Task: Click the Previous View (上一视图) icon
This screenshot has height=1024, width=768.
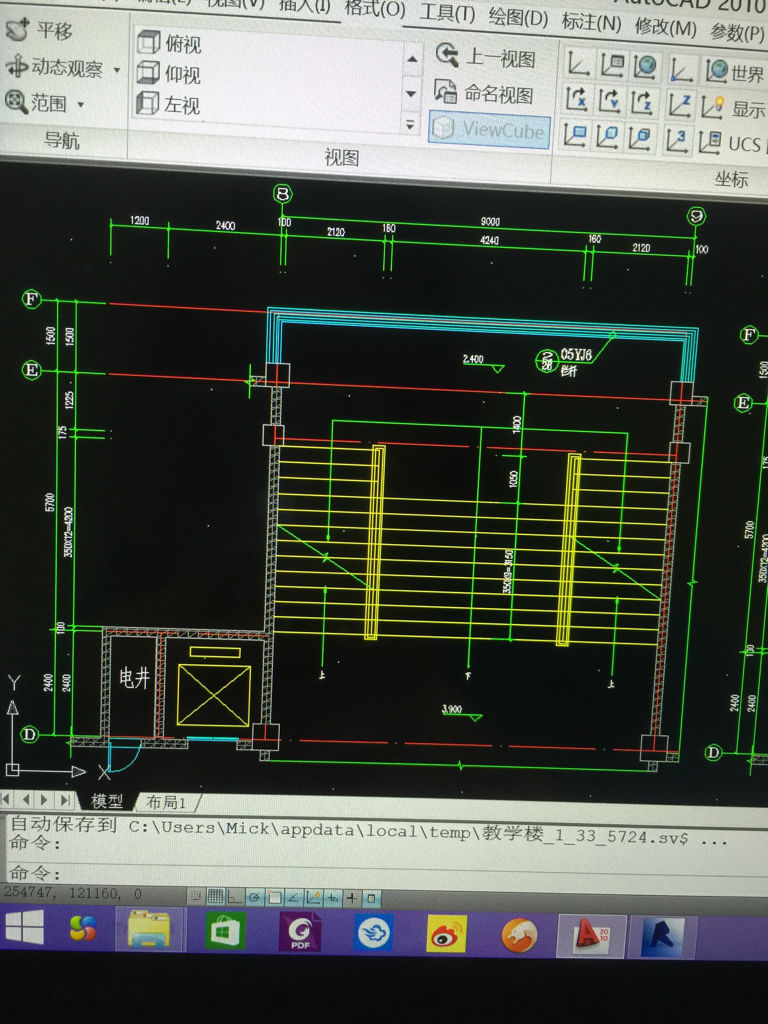Action: (x=446, y=56)
